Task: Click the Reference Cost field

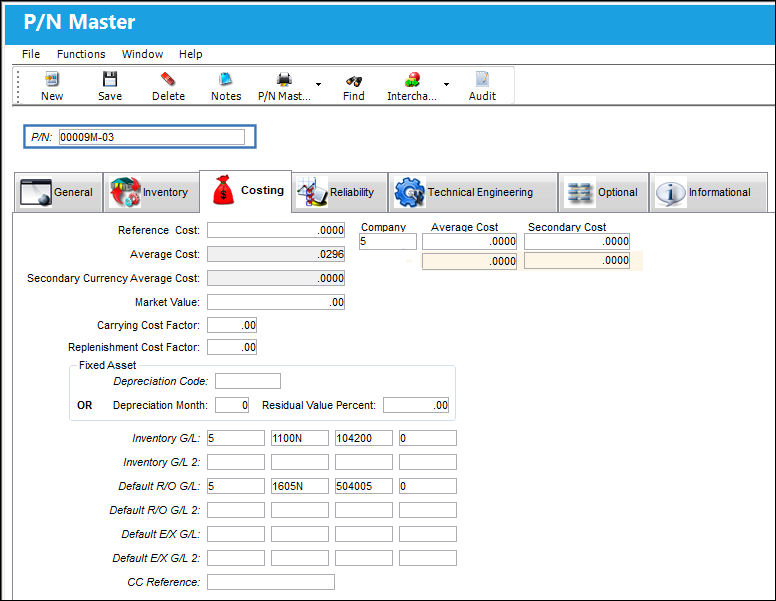Action: click(x=276, y=230)
